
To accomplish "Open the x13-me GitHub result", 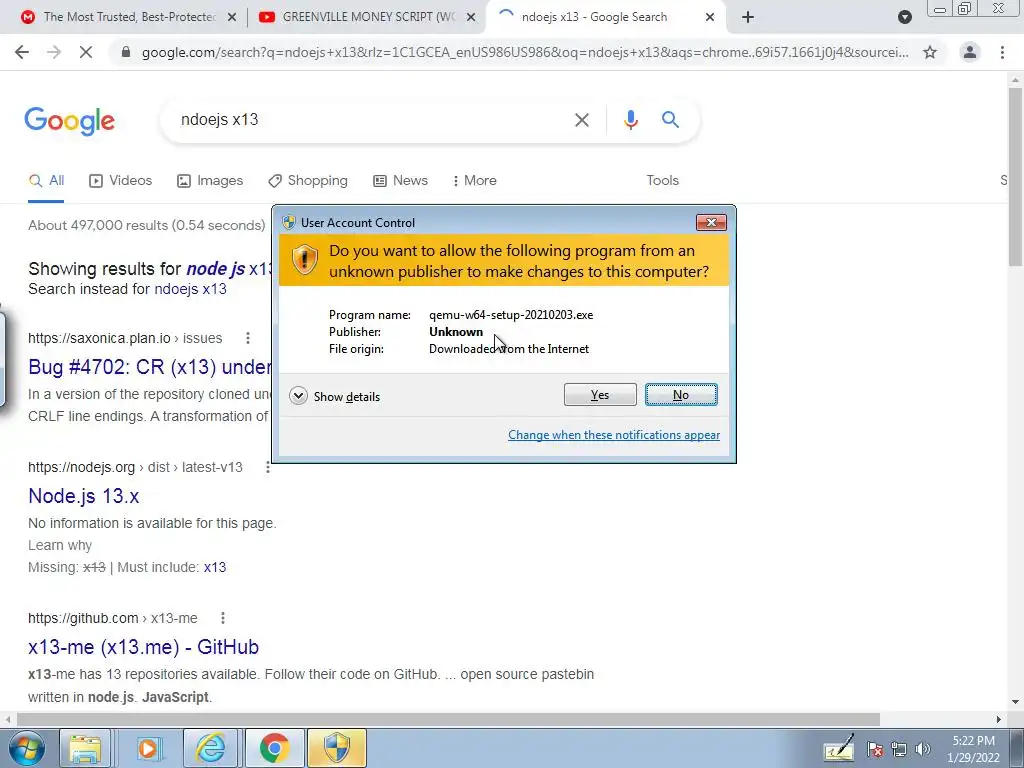I will [144, 647].
